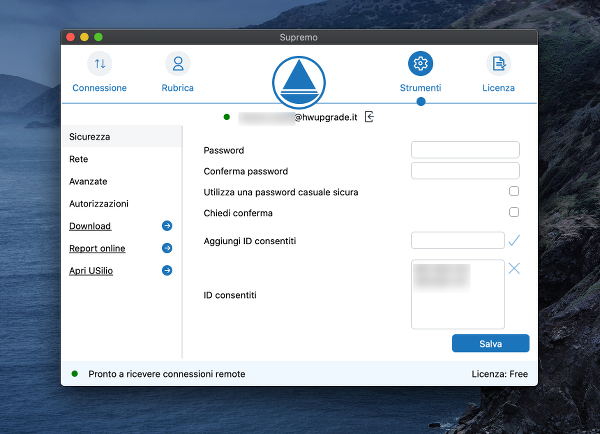
Task: Select Sicurezza in the sidebar
Action: click(x=122, y=137)
